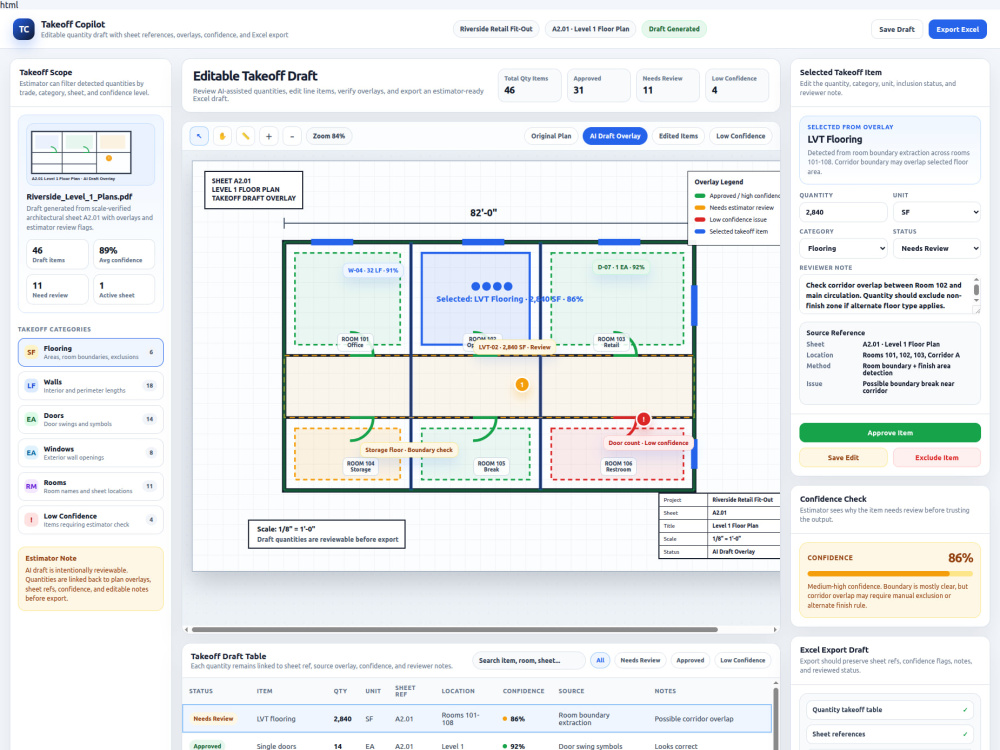Click checkmark beside Sheet references

point(965,734)
